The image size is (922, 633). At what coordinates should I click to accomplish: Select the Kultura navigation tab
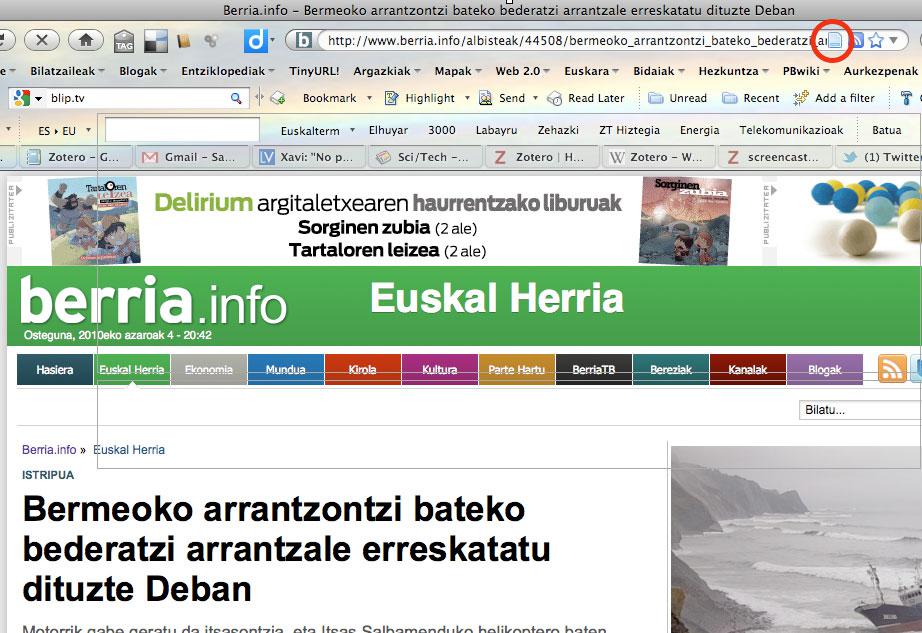coord(439,370)
